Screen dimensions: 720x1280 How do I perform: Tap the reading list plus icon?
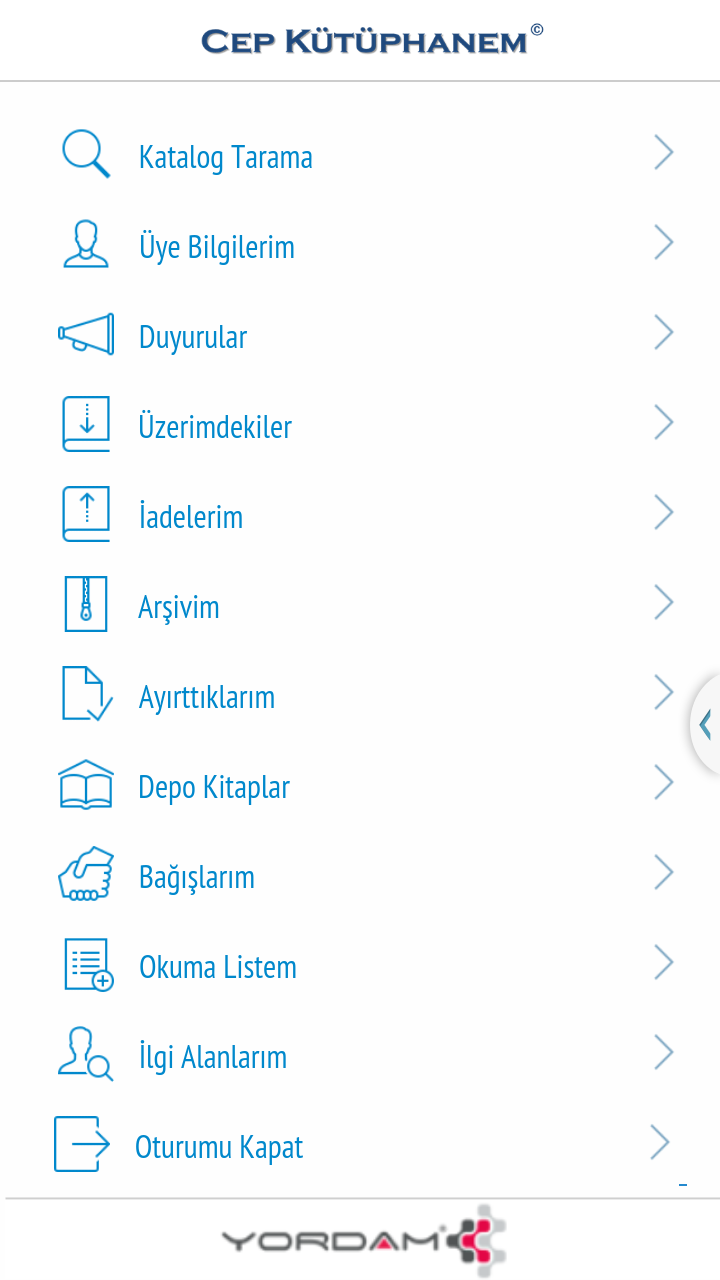point(88,965)
